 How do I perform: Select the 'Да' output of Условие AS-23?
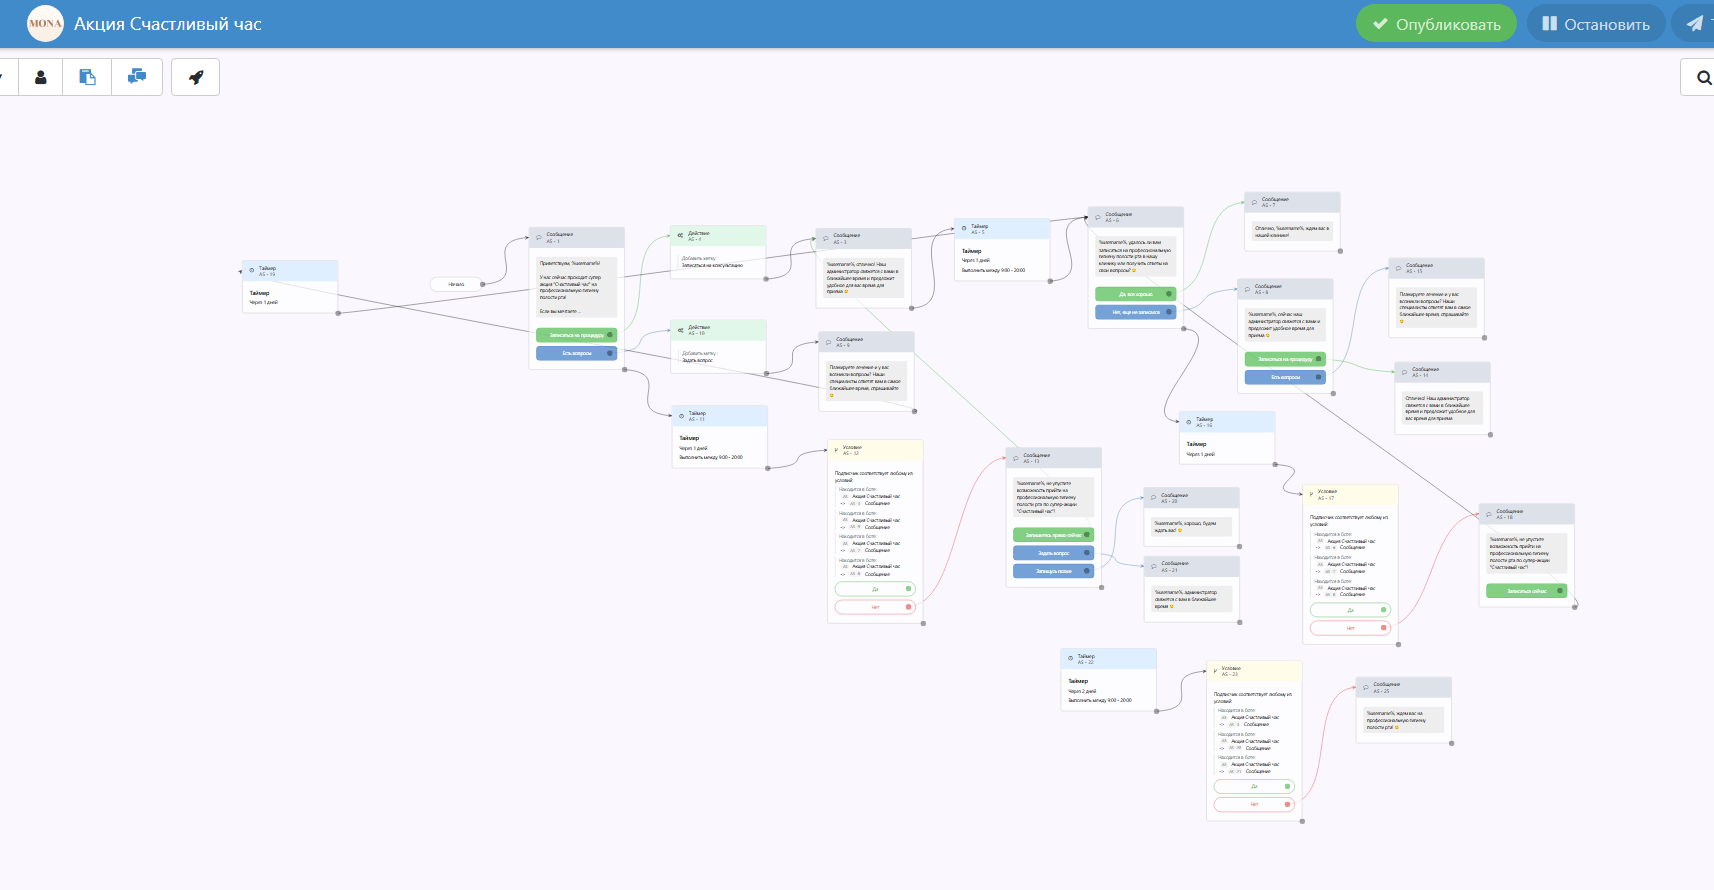[1254, 786]
